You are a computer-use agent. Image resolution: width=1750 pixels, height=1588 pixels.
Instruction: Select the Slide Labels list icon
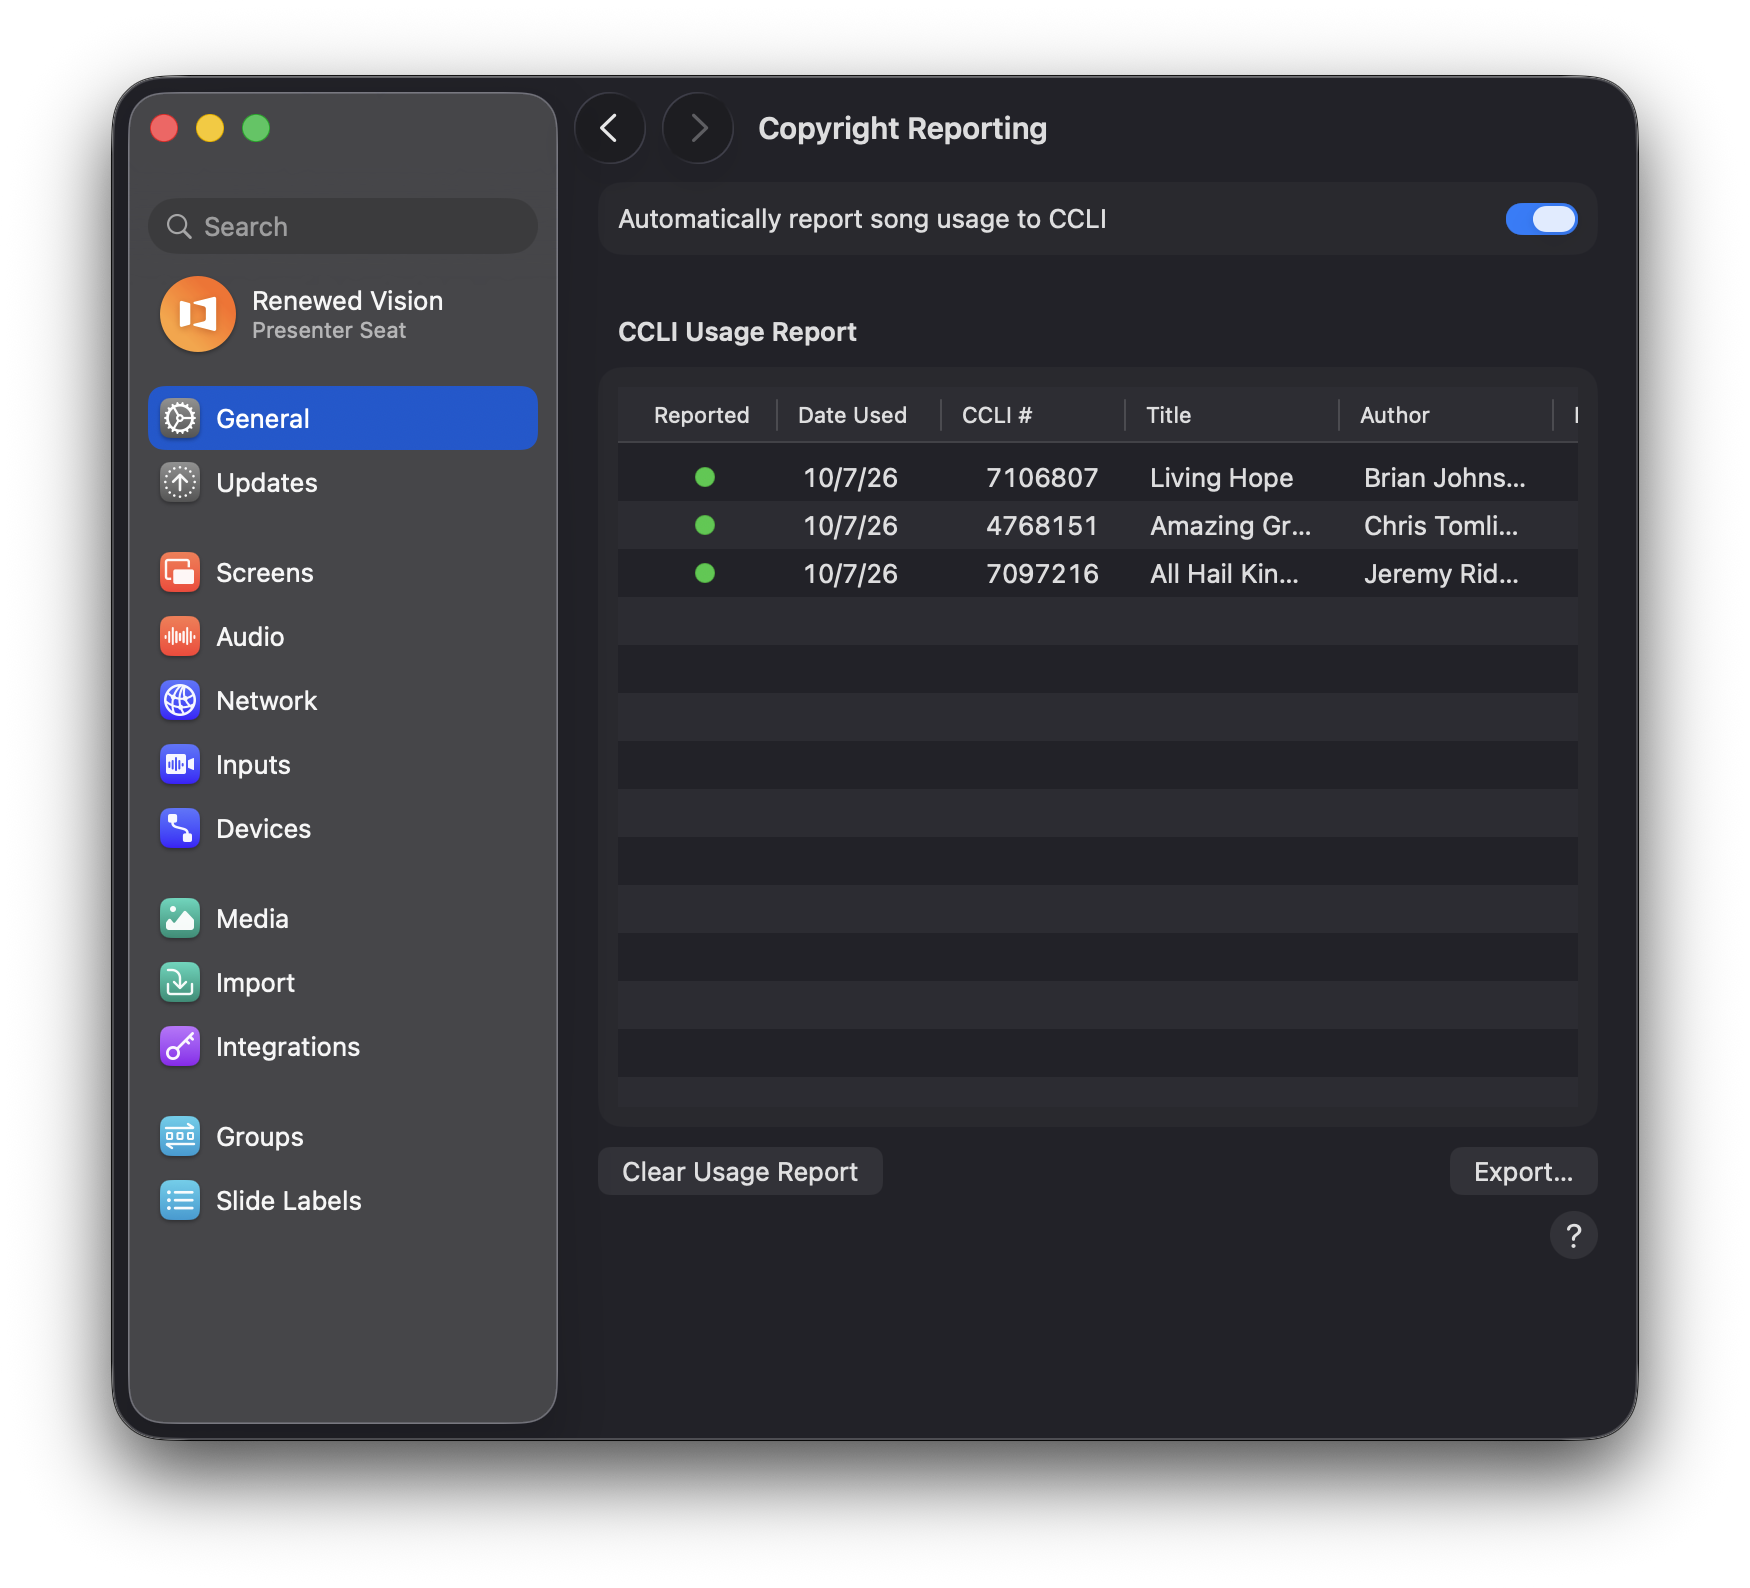point(180,1200)
